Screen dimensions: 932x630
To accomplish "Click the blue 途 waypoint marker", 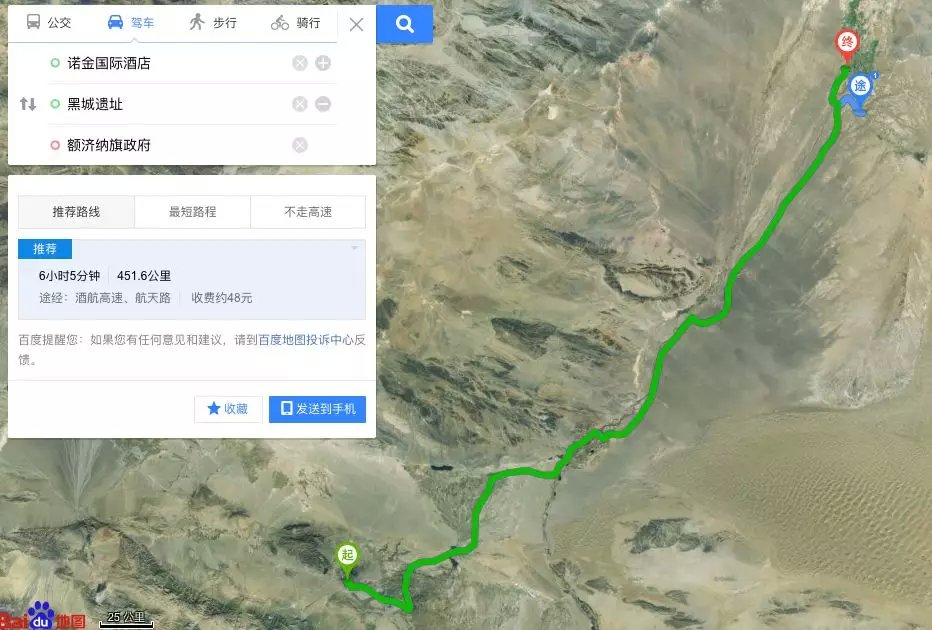I will 860,86.
